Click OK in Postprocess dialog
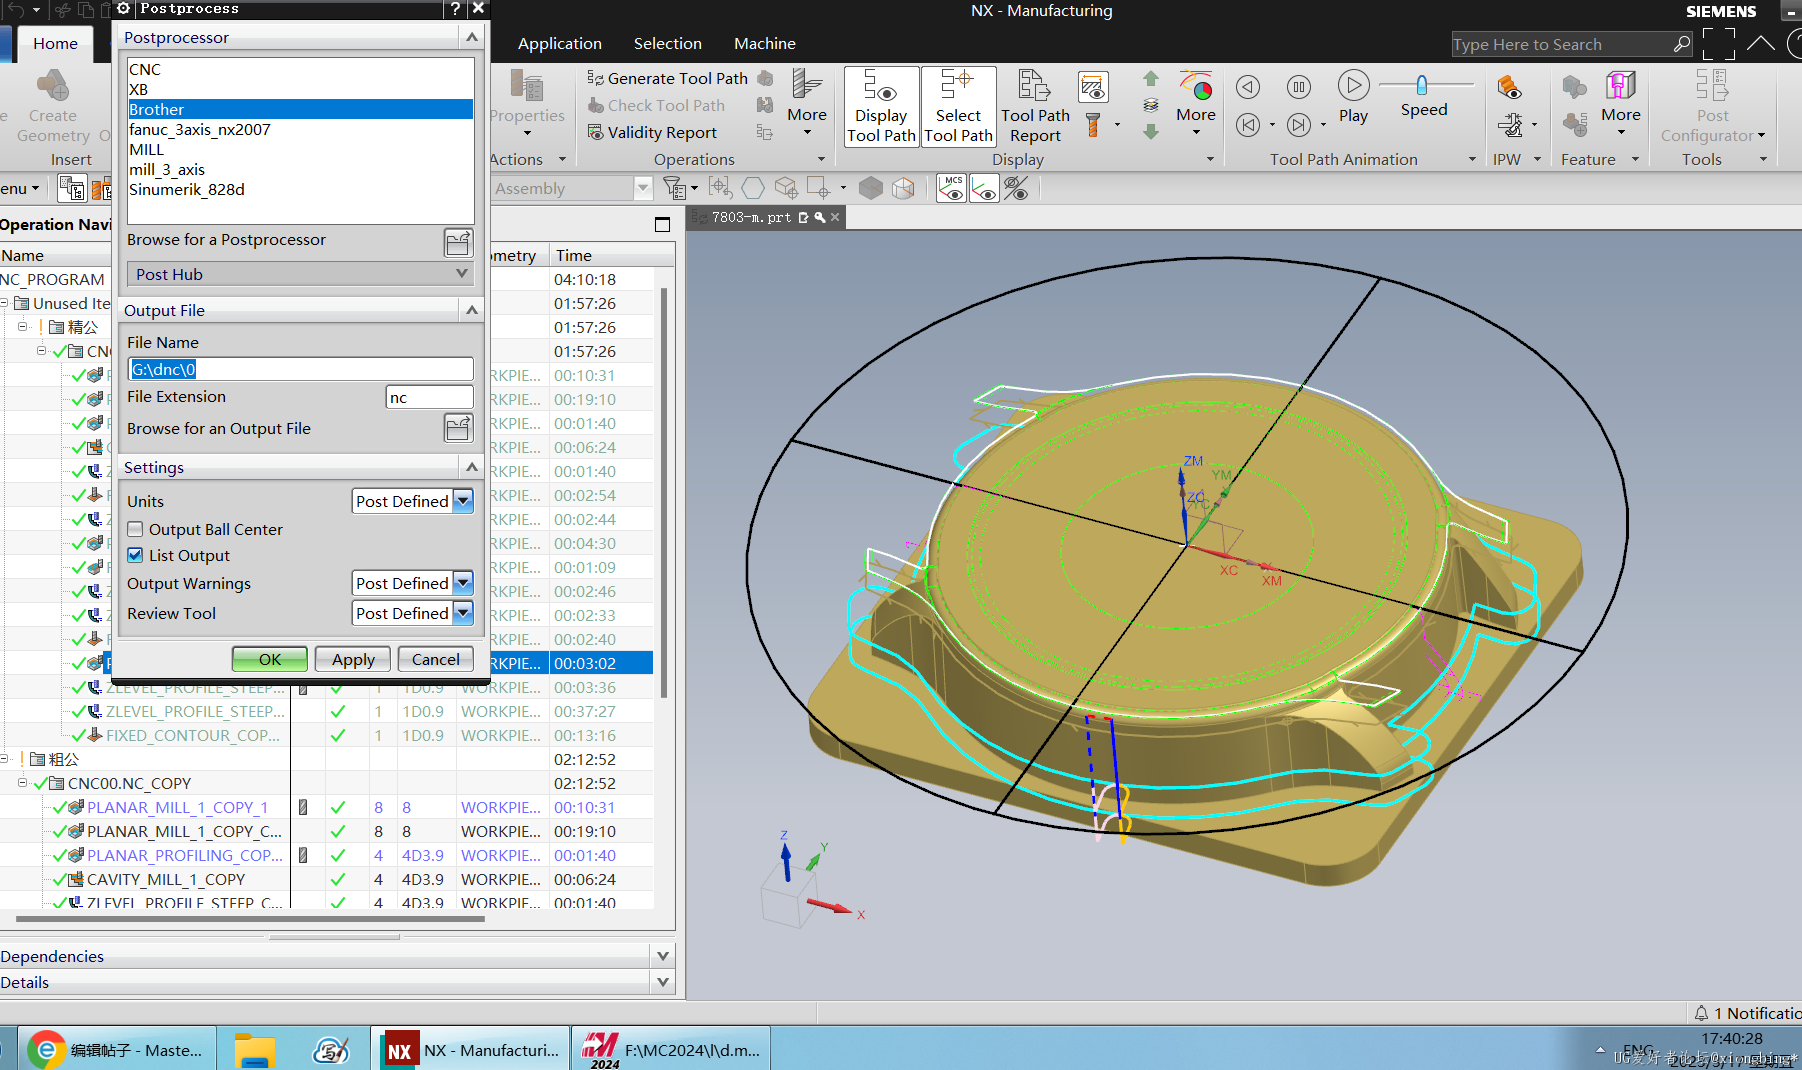 [270, 659]
